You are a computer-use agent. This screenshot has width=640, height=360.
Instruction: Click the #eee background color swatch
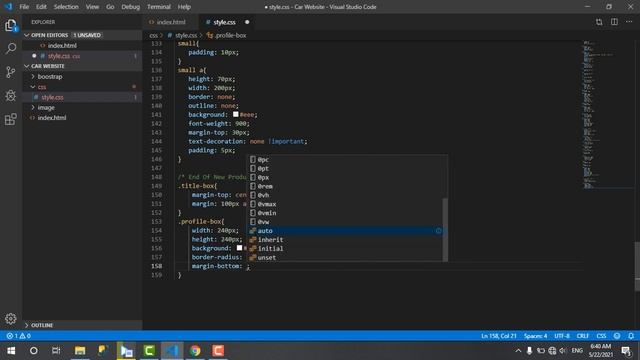pyautogui.click(x=236, y=115)
